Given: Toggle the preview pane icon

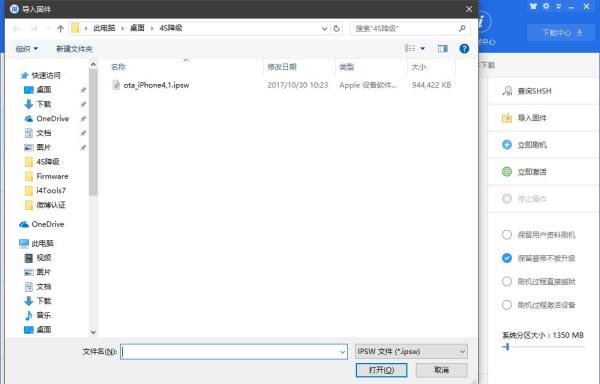Looking at the screenshot, I should (443, 49).
